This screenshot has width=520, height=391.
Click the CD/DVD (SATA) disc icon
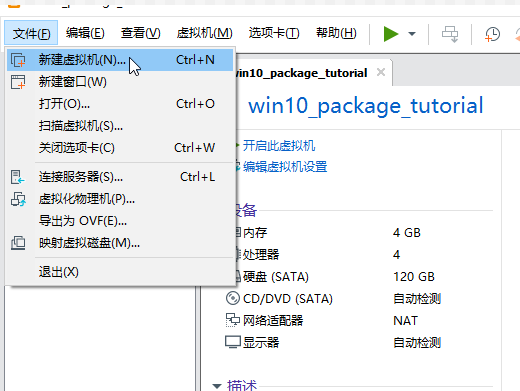point(233,298)
